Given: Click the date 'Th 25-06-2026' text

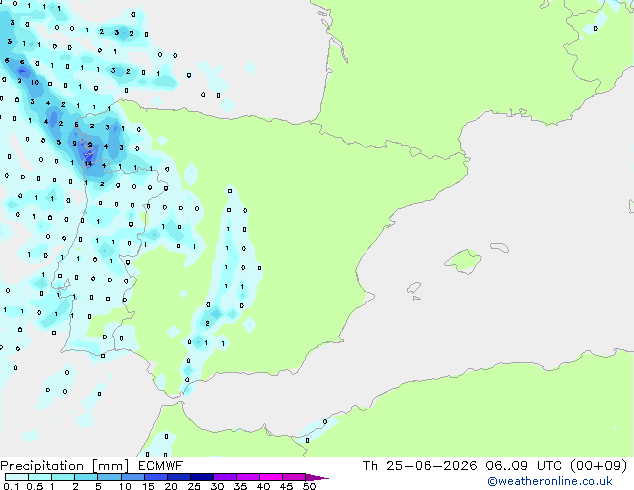Looking at the screenshot, I should click(x=420, y=466).
